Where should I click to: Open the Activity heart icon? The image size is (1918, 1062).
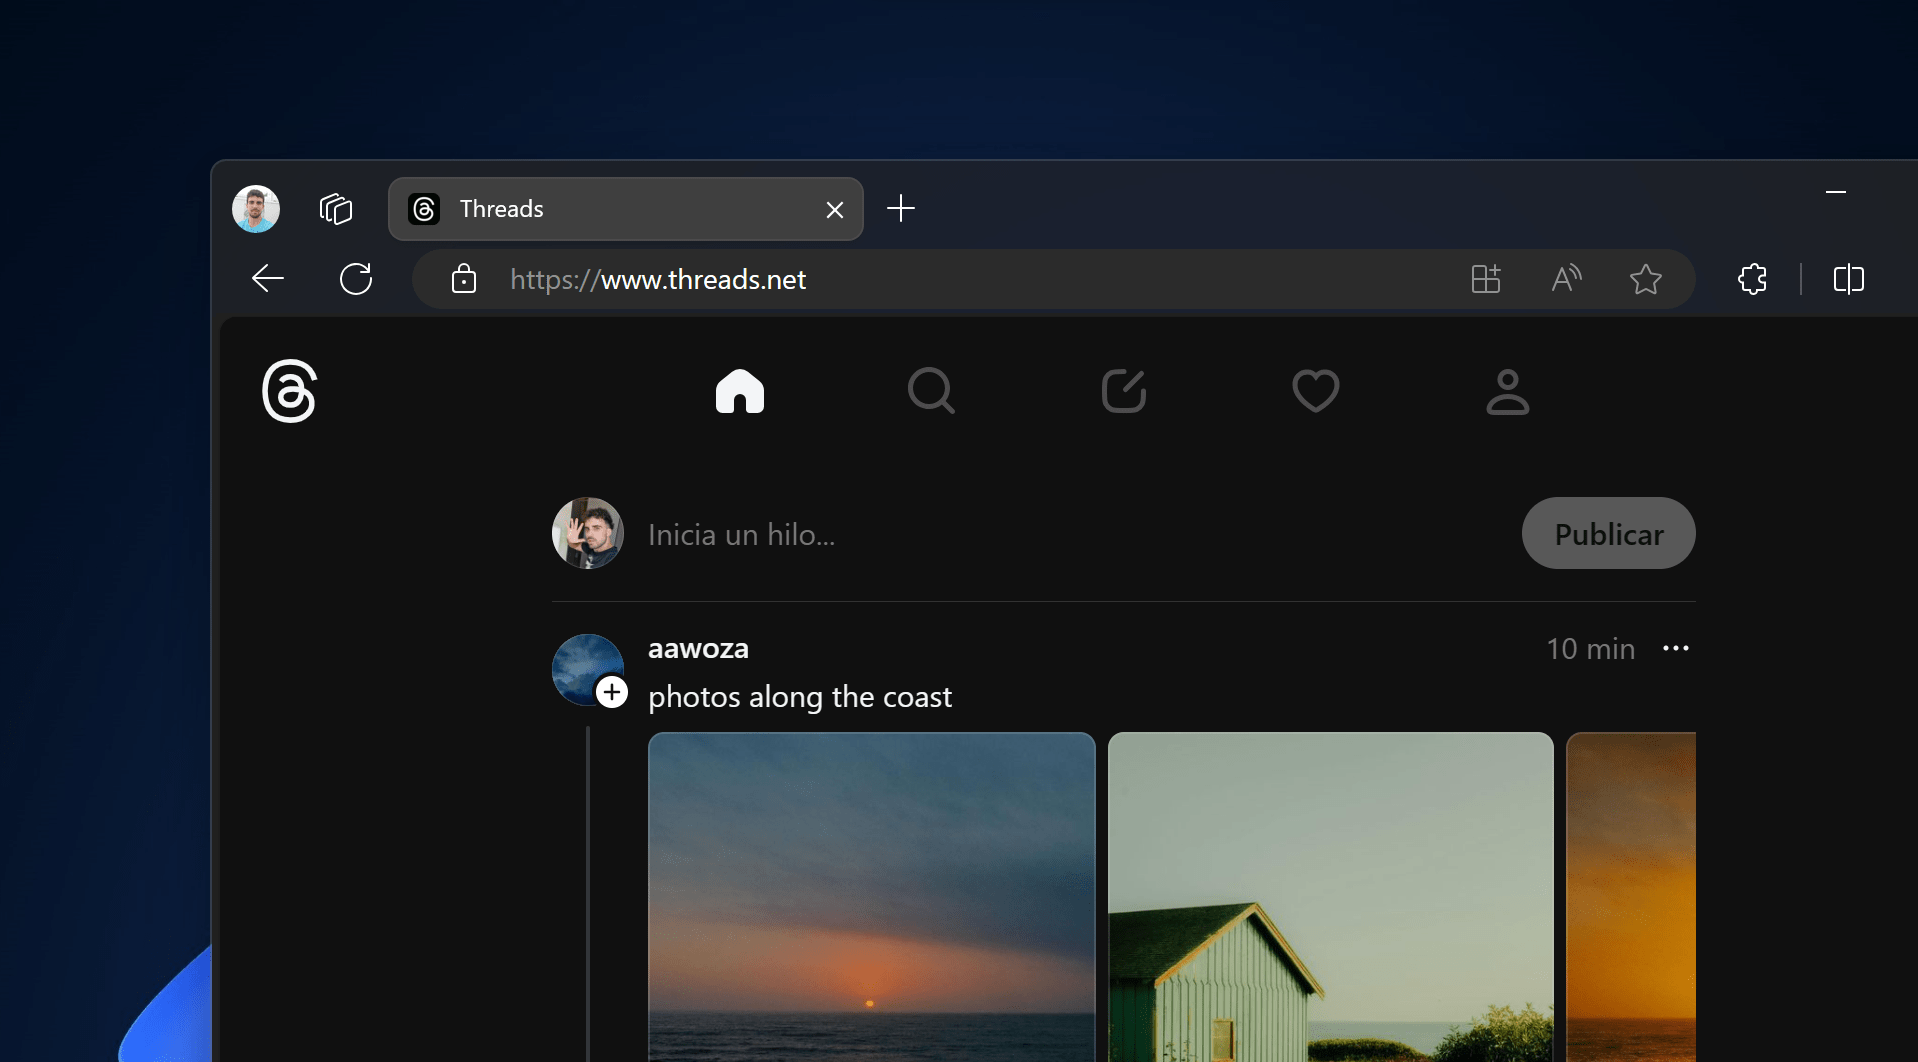[x=1314, y=391]
